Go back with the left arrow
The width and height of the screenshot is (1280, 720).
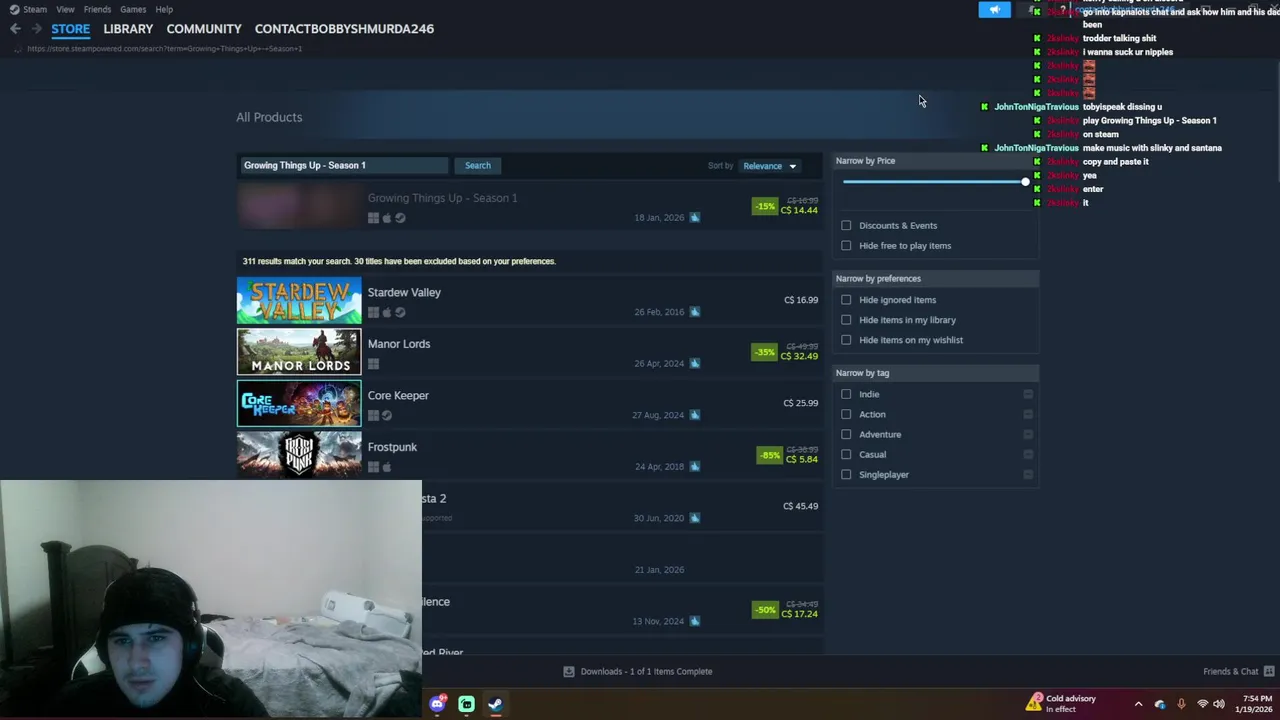pos(15,29)
